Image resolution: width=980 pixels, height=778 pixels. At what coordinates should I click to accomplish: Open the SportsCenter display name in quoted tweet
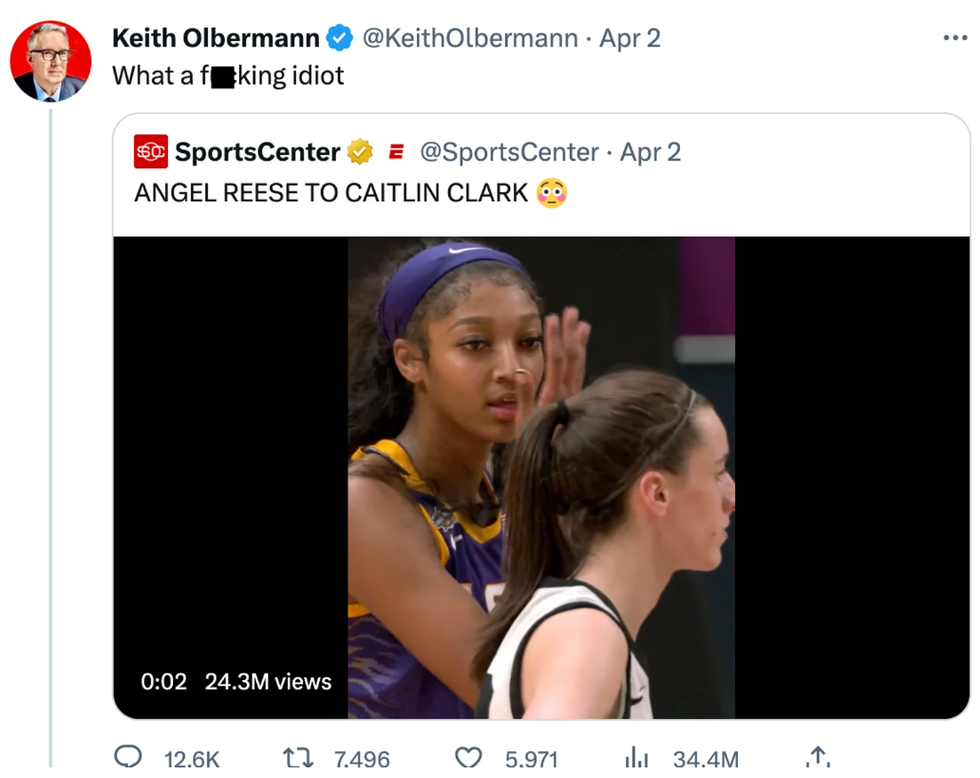click(257, 152)
